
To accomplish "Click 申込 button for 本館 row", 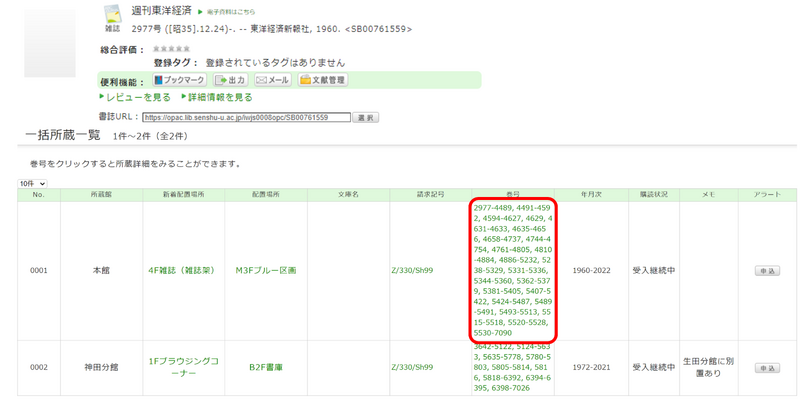I will [767, 270].
